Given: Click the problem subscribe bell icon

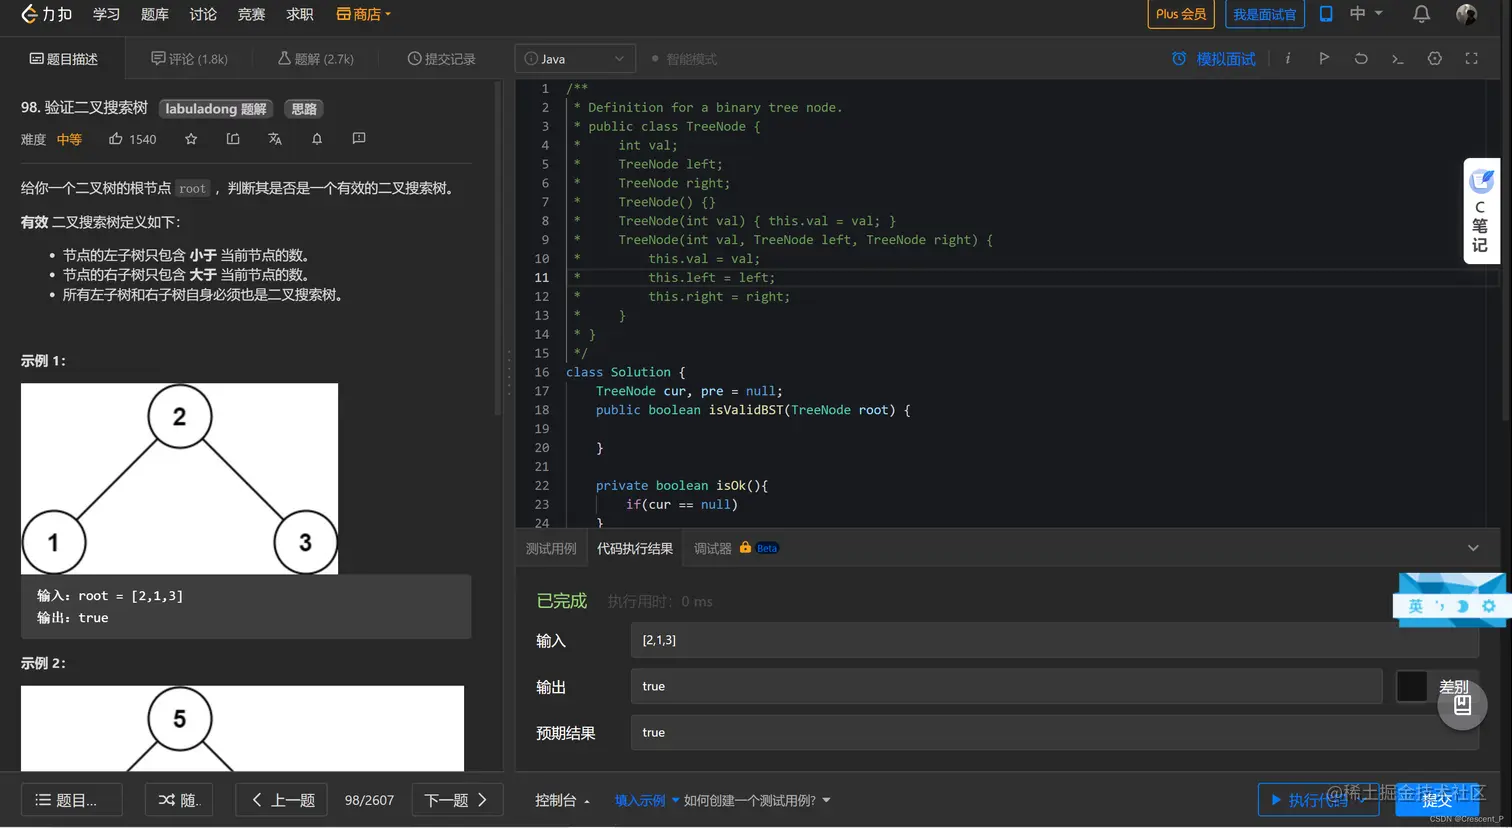Looking at the screenshot, I should click(x=317, y=139).
